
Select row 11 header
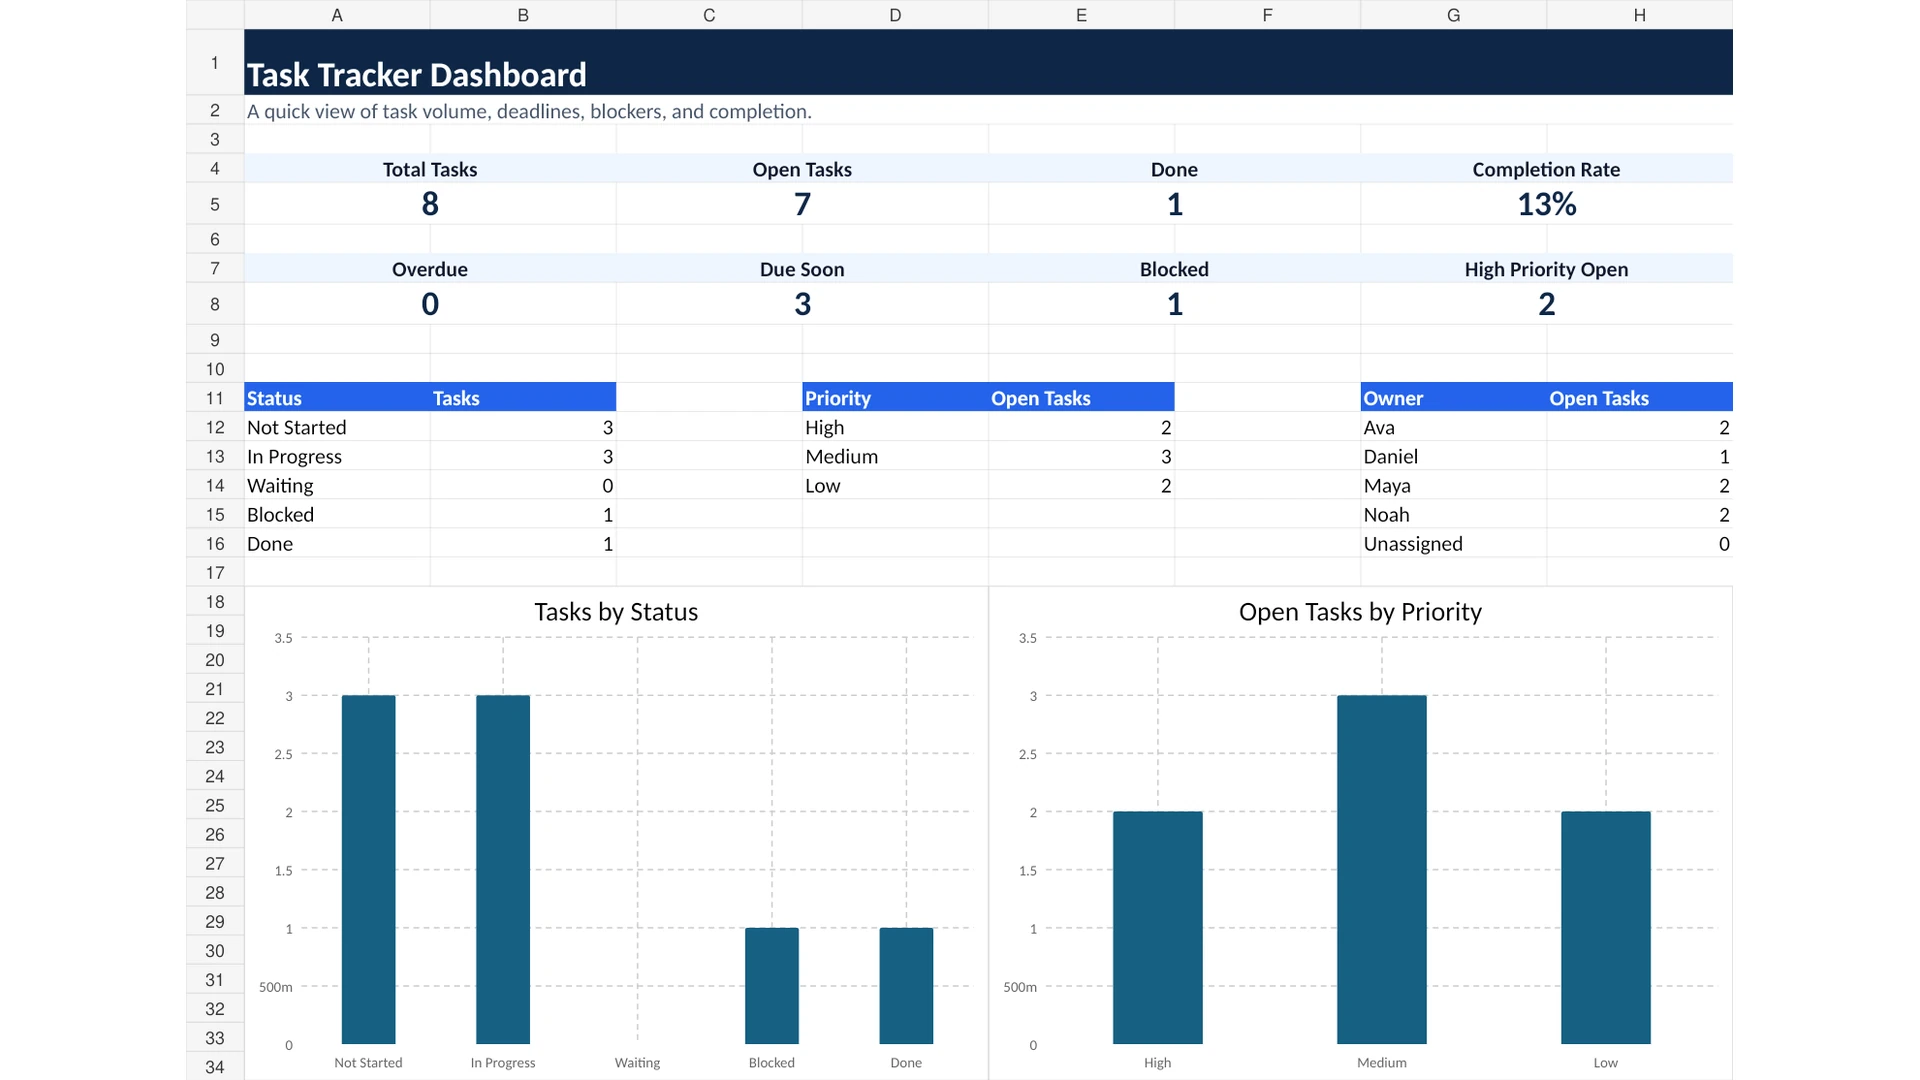[x=215, y=398]
